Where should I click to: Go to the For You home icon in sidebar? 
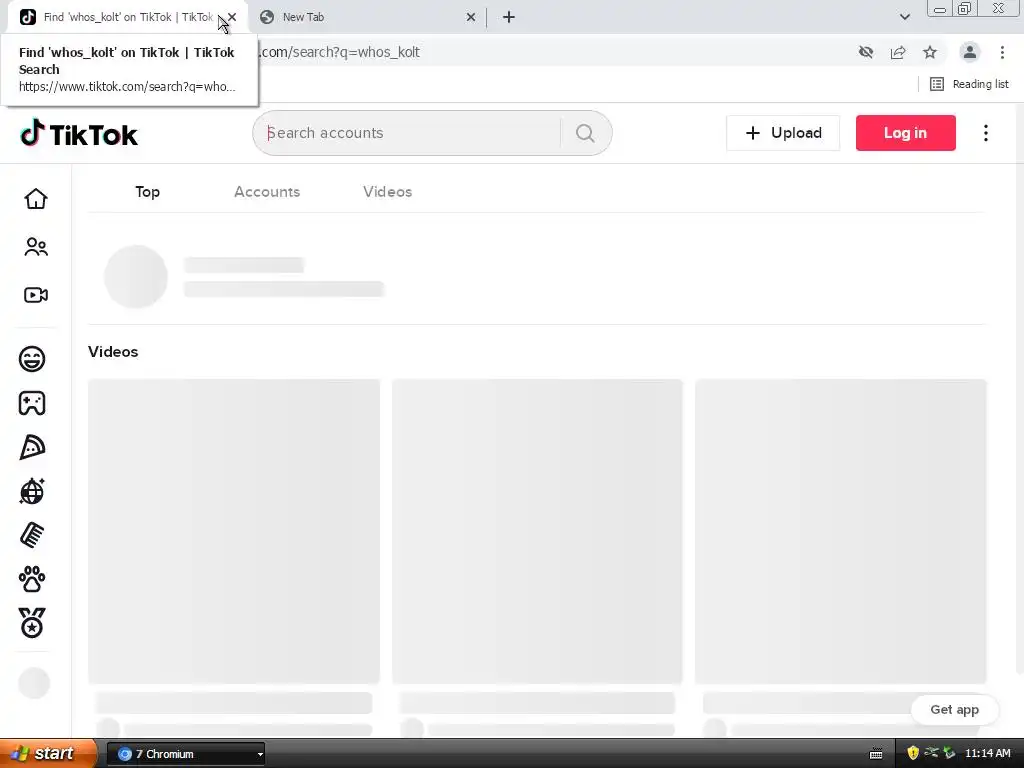[x=36, y=199]
